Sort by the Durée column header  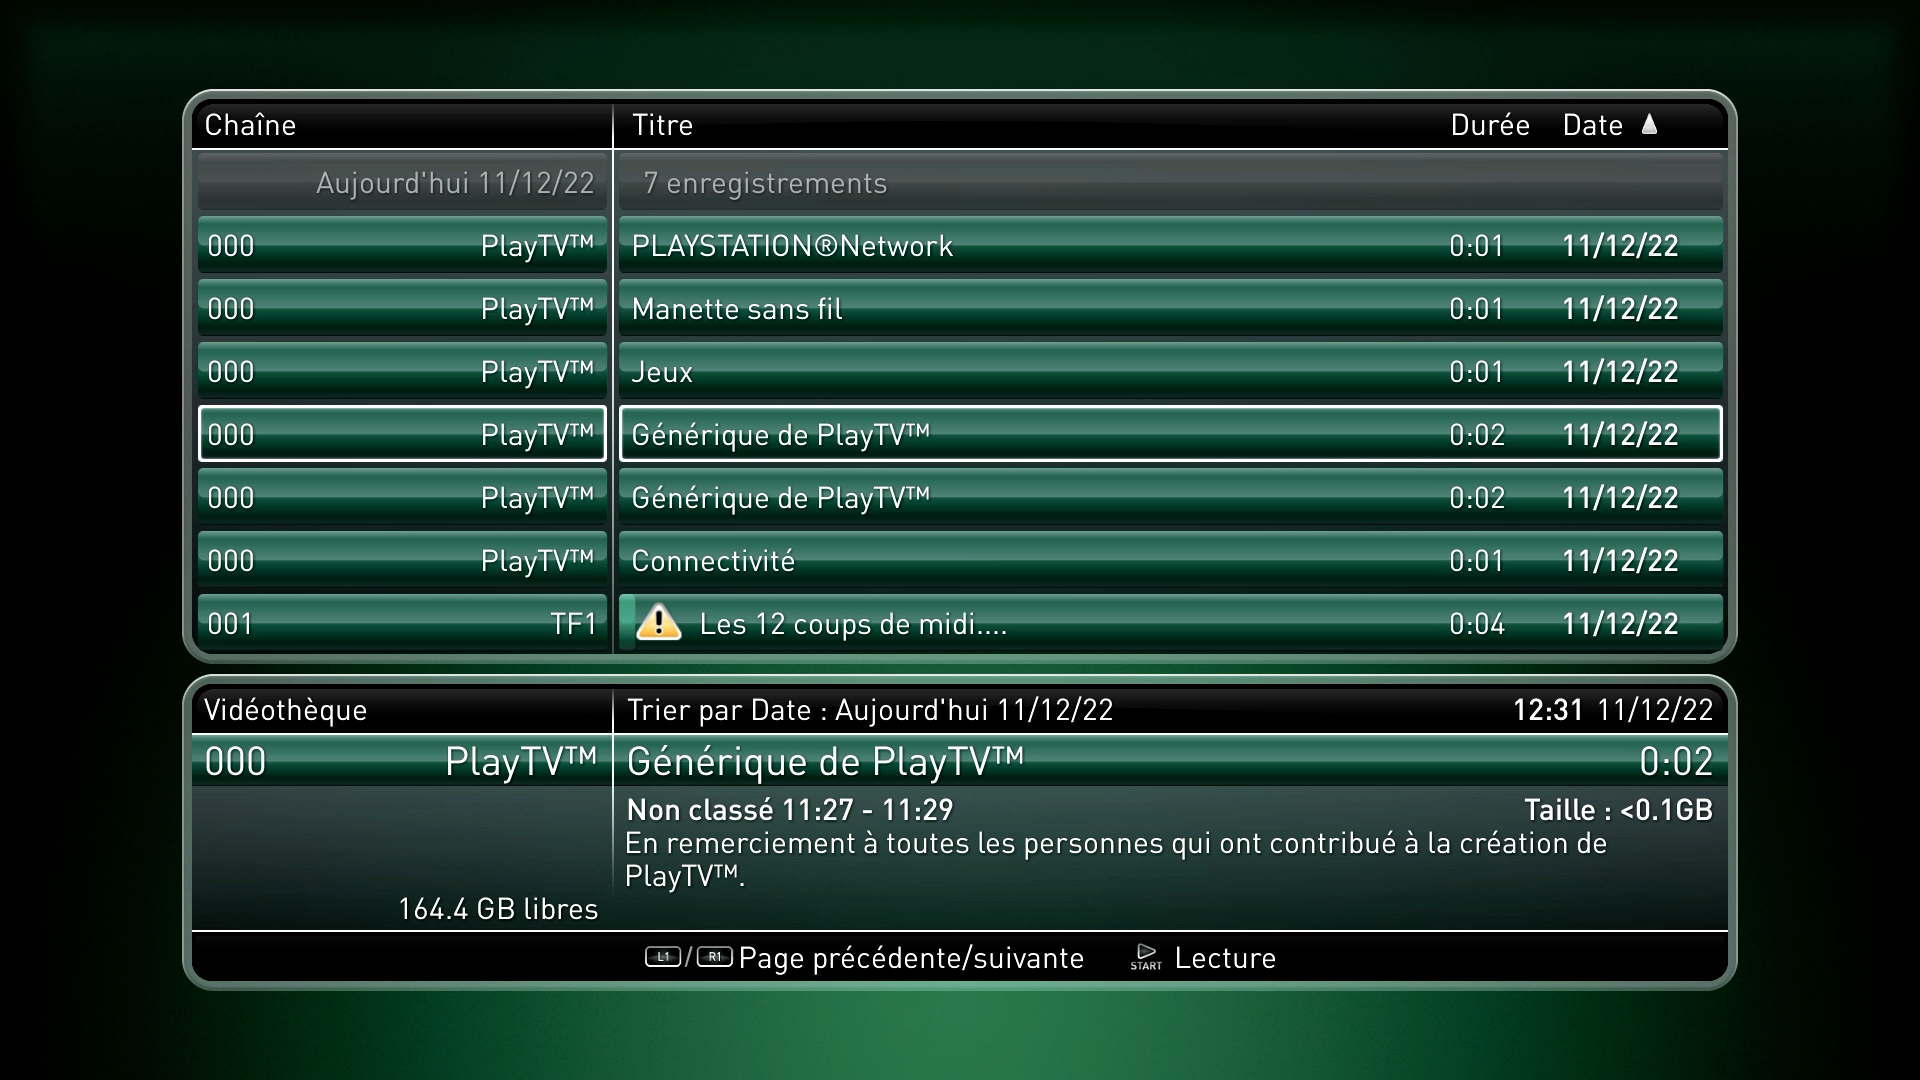point(1490,125)
